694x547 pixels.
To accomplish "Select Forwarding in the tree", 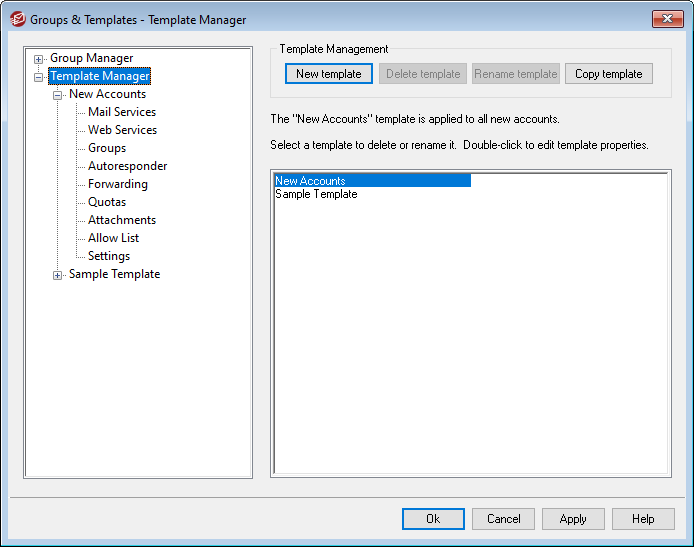I will [x=117, y=184].
